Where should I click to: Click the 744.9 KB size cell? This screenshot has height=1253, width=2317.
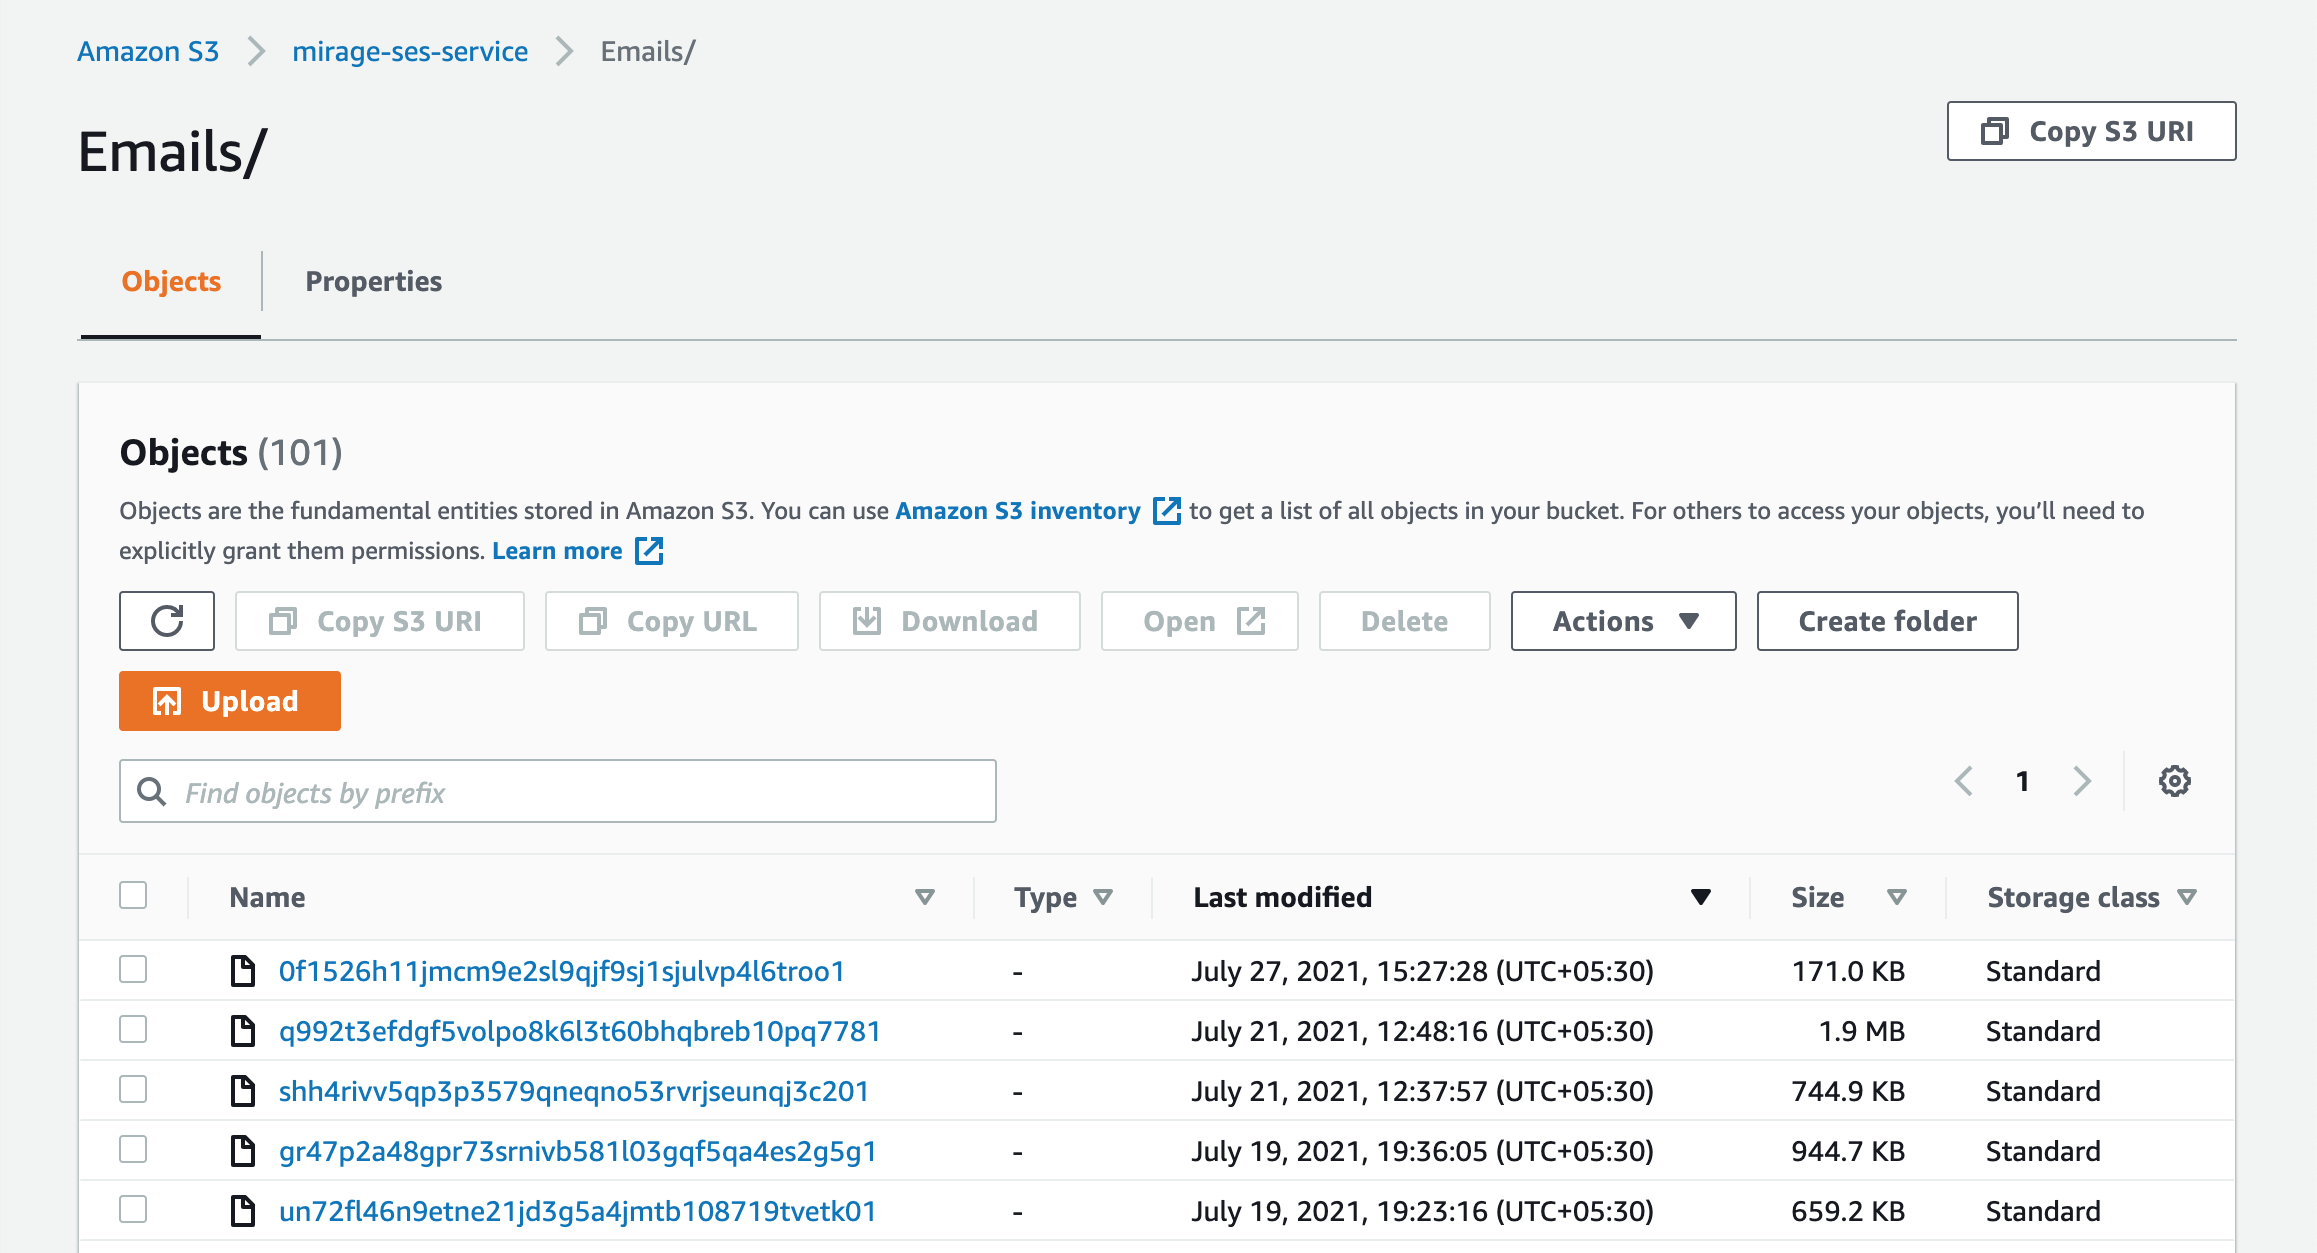point(1848,1091)
